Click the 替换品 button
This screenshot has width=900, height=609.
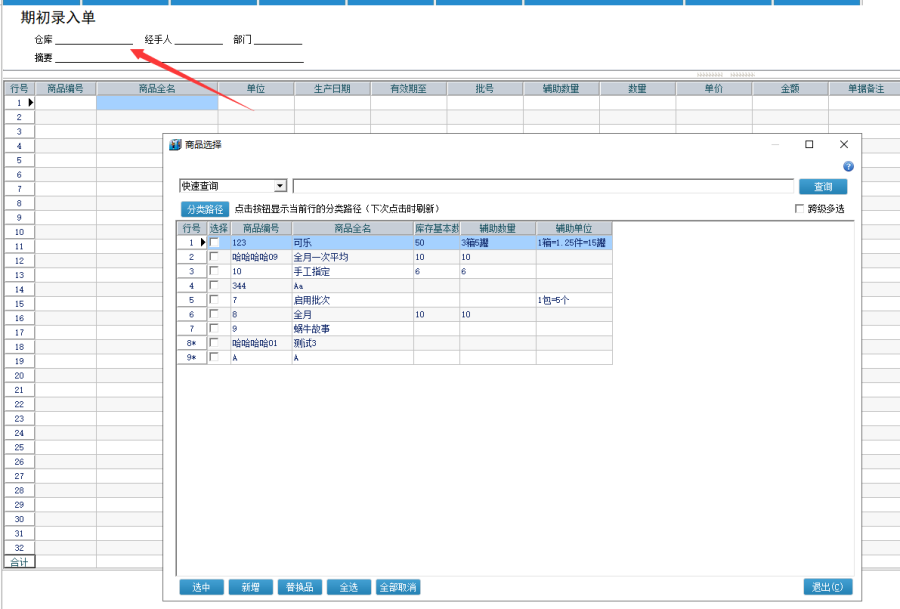coord(299,587)
